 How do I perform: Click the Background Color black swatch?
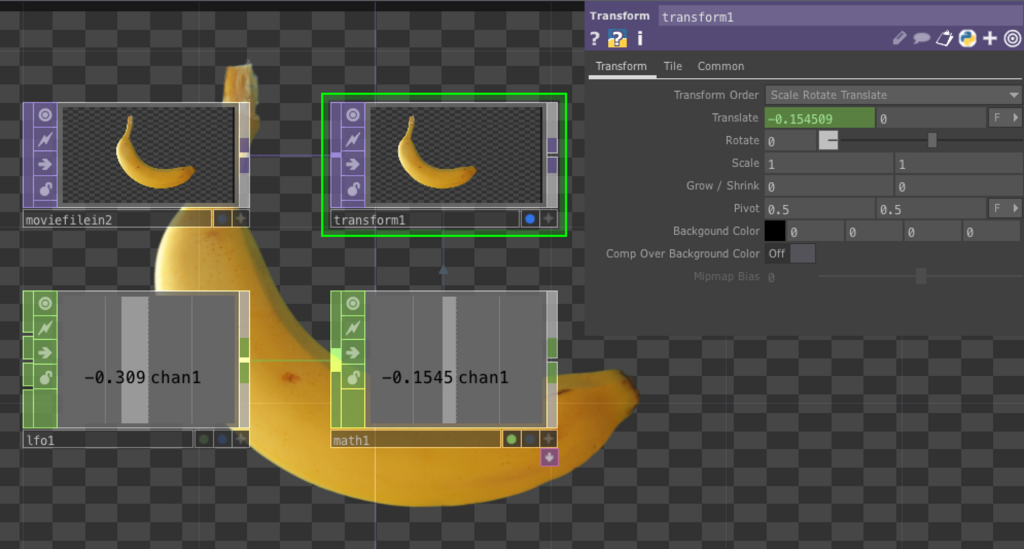pos(775,231)
